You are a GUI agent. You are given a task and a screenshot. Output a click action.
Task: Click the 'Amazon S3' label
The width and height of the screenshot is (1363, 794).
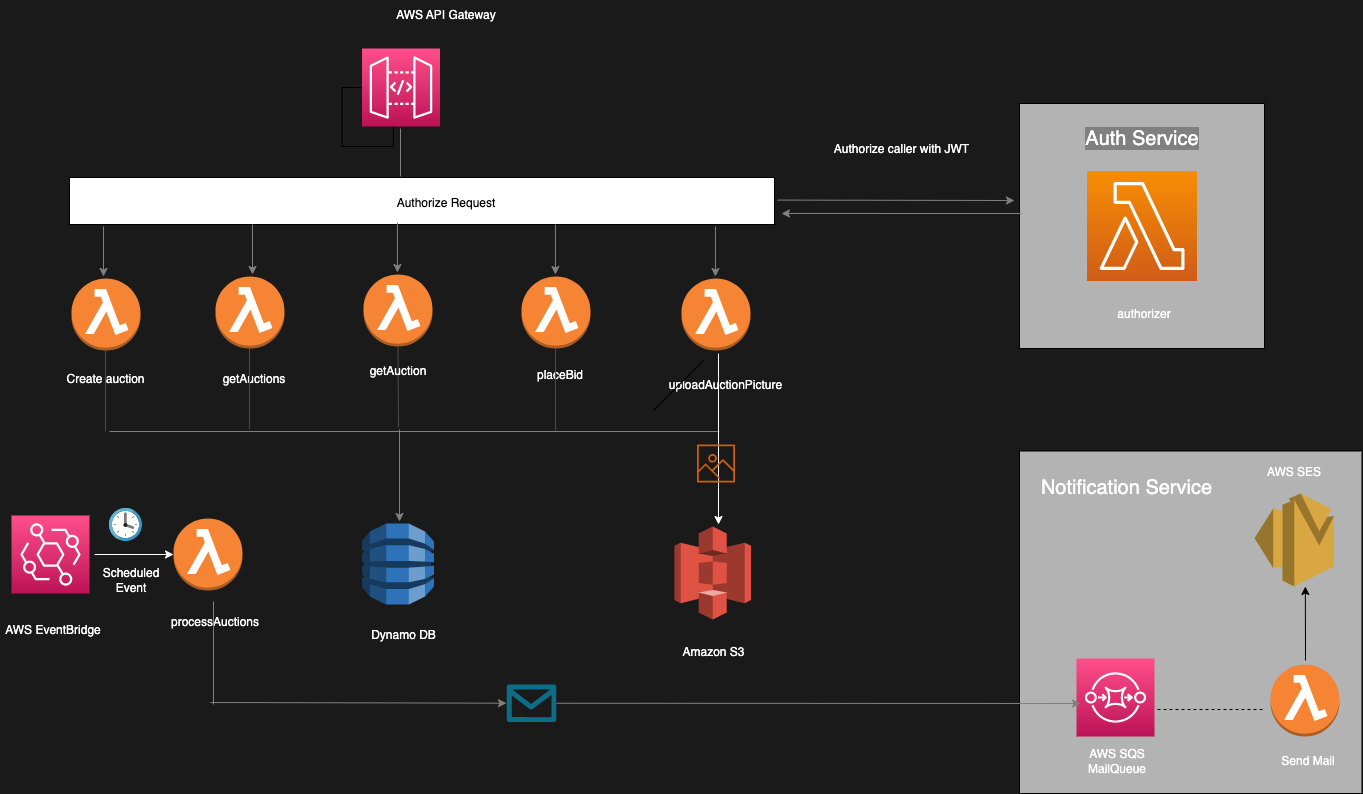[714, 652]
